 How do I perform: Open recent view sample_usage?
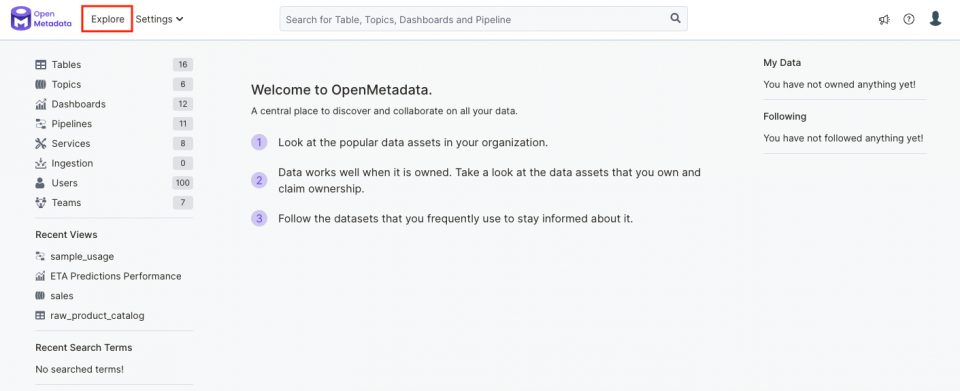82,256
